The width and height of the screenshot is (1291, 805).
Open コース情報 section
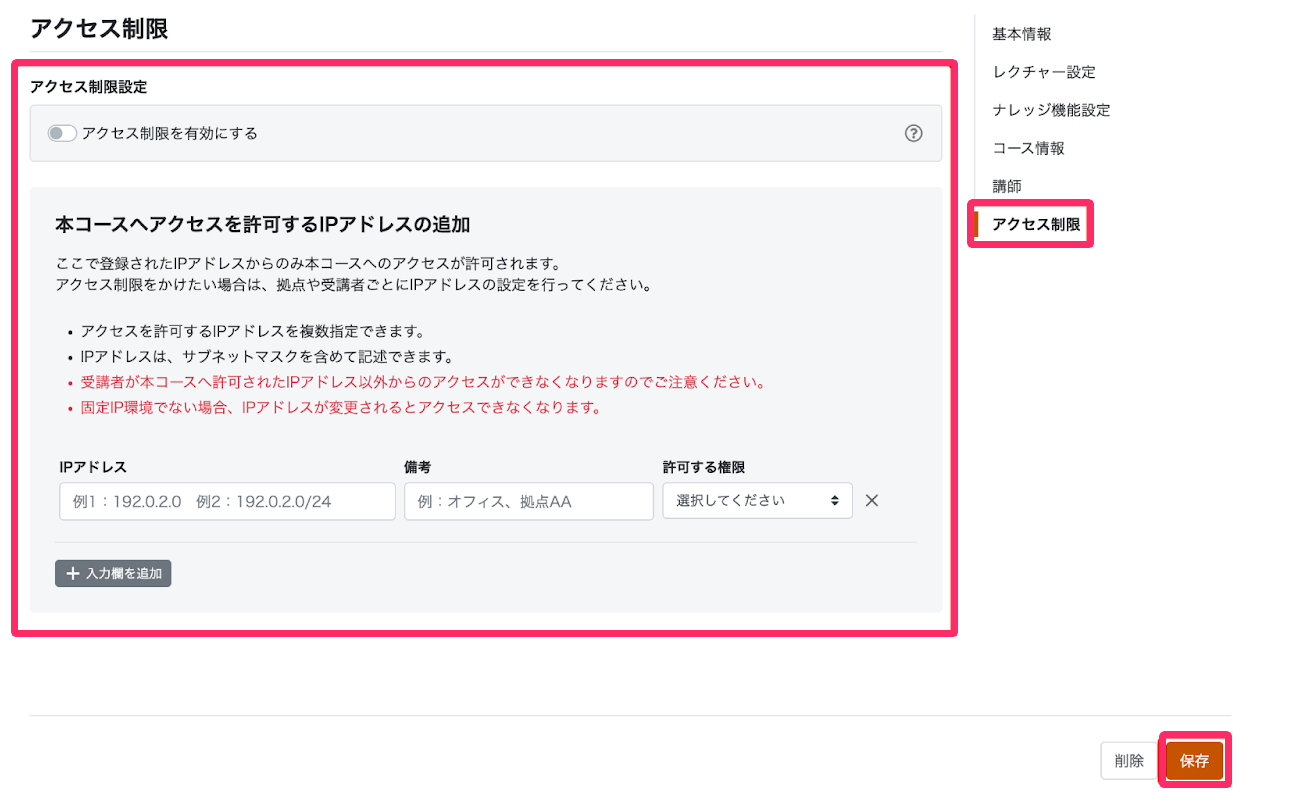[1028, 148]
